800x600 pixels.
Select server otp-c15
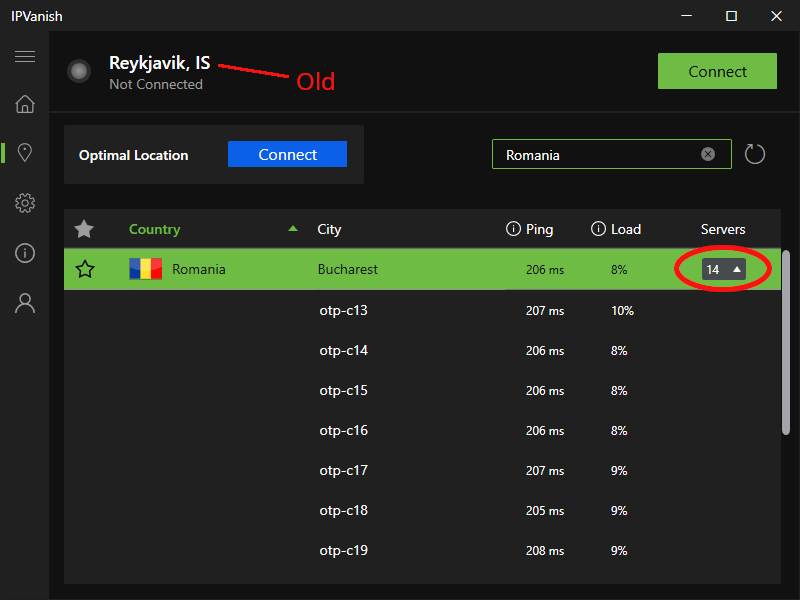[343, 390]
